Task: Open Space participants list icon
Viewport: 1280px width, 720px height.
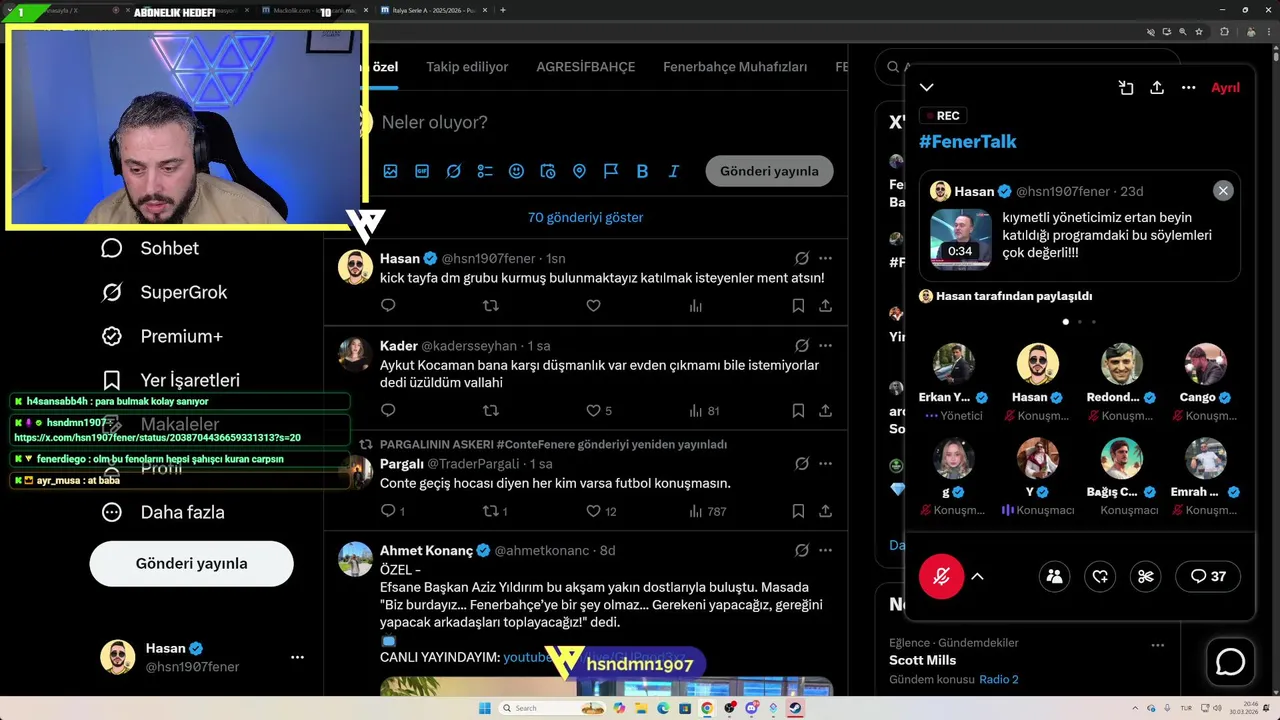Action: coord(1054,576)
